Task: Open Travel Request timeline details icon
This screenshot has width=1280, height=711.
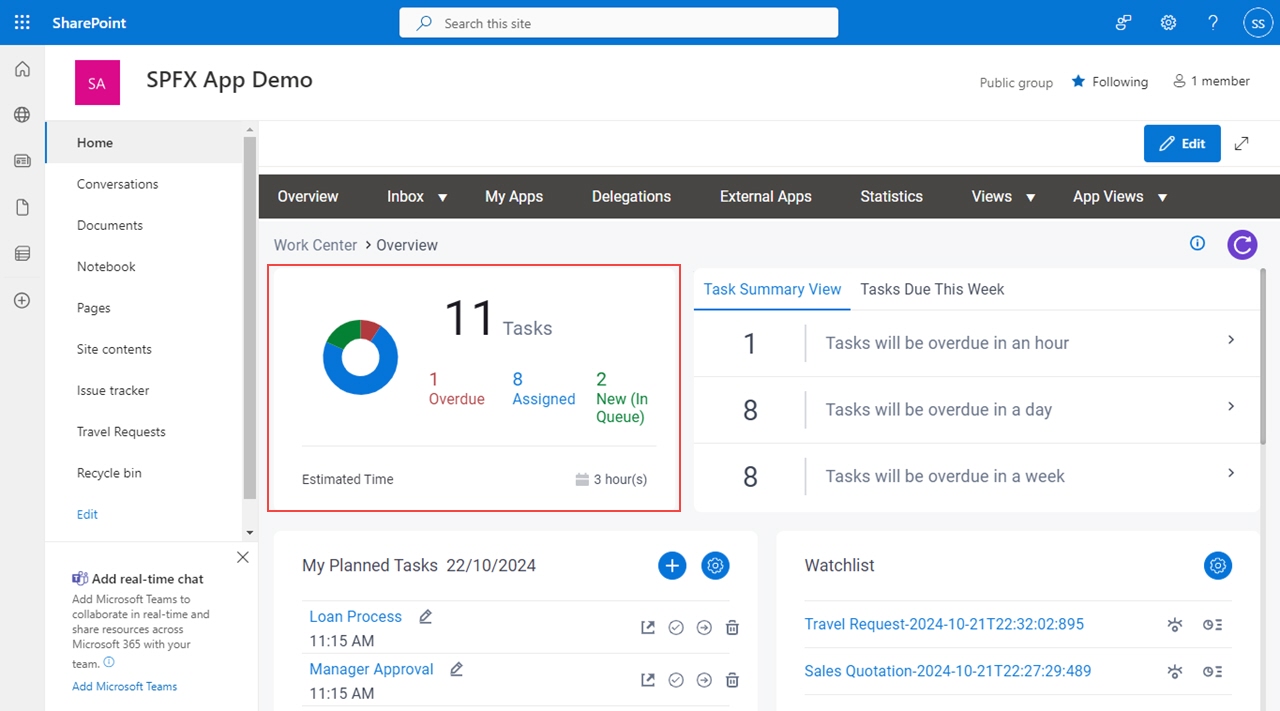Action: [x=1213, y=625]
